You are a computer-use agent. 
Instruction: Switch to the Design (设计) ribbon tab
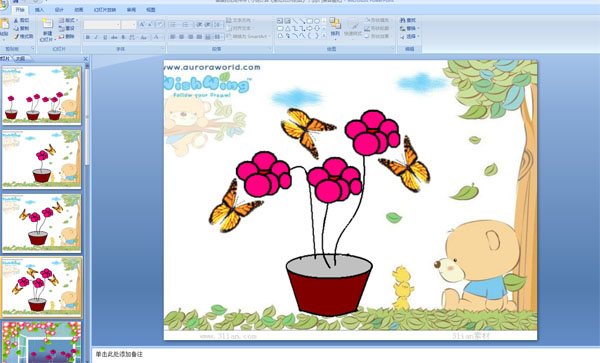click(x=59, y=10)
